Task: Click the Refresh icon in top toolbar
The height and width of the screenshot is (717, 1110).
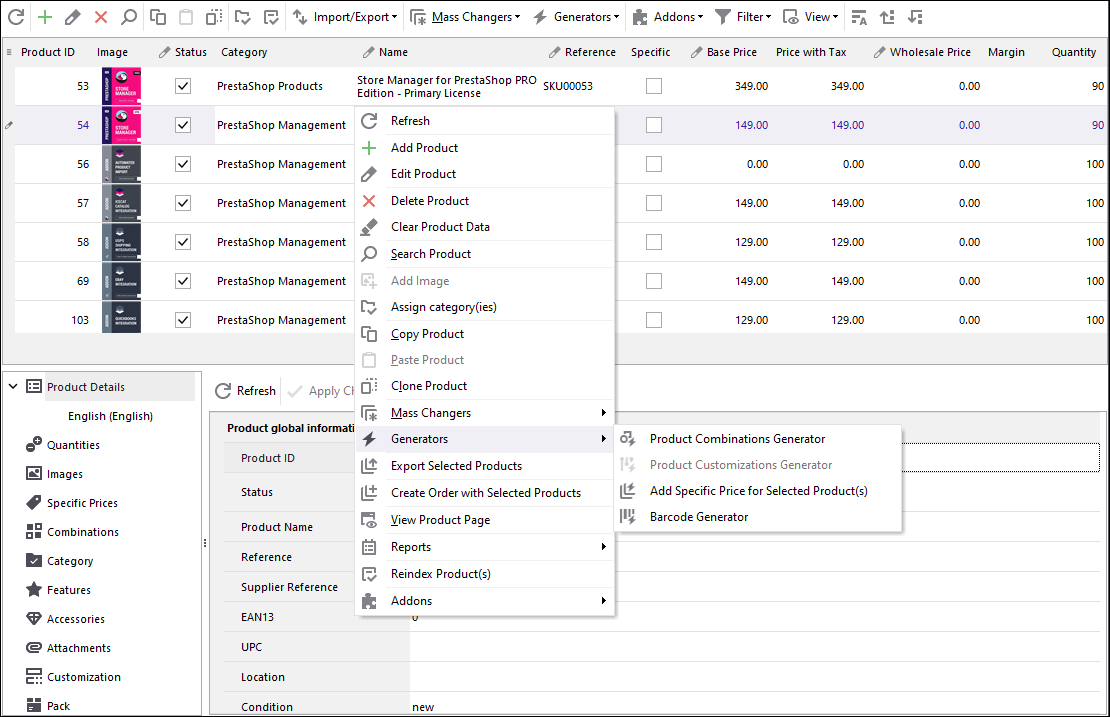Action: [x=16, y=17]
